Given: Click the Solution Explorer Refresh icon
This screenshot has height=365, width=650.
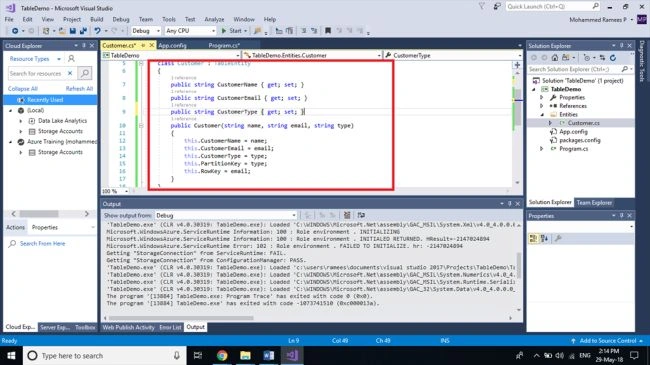Looking at the screenshot, I should point(613,58).
